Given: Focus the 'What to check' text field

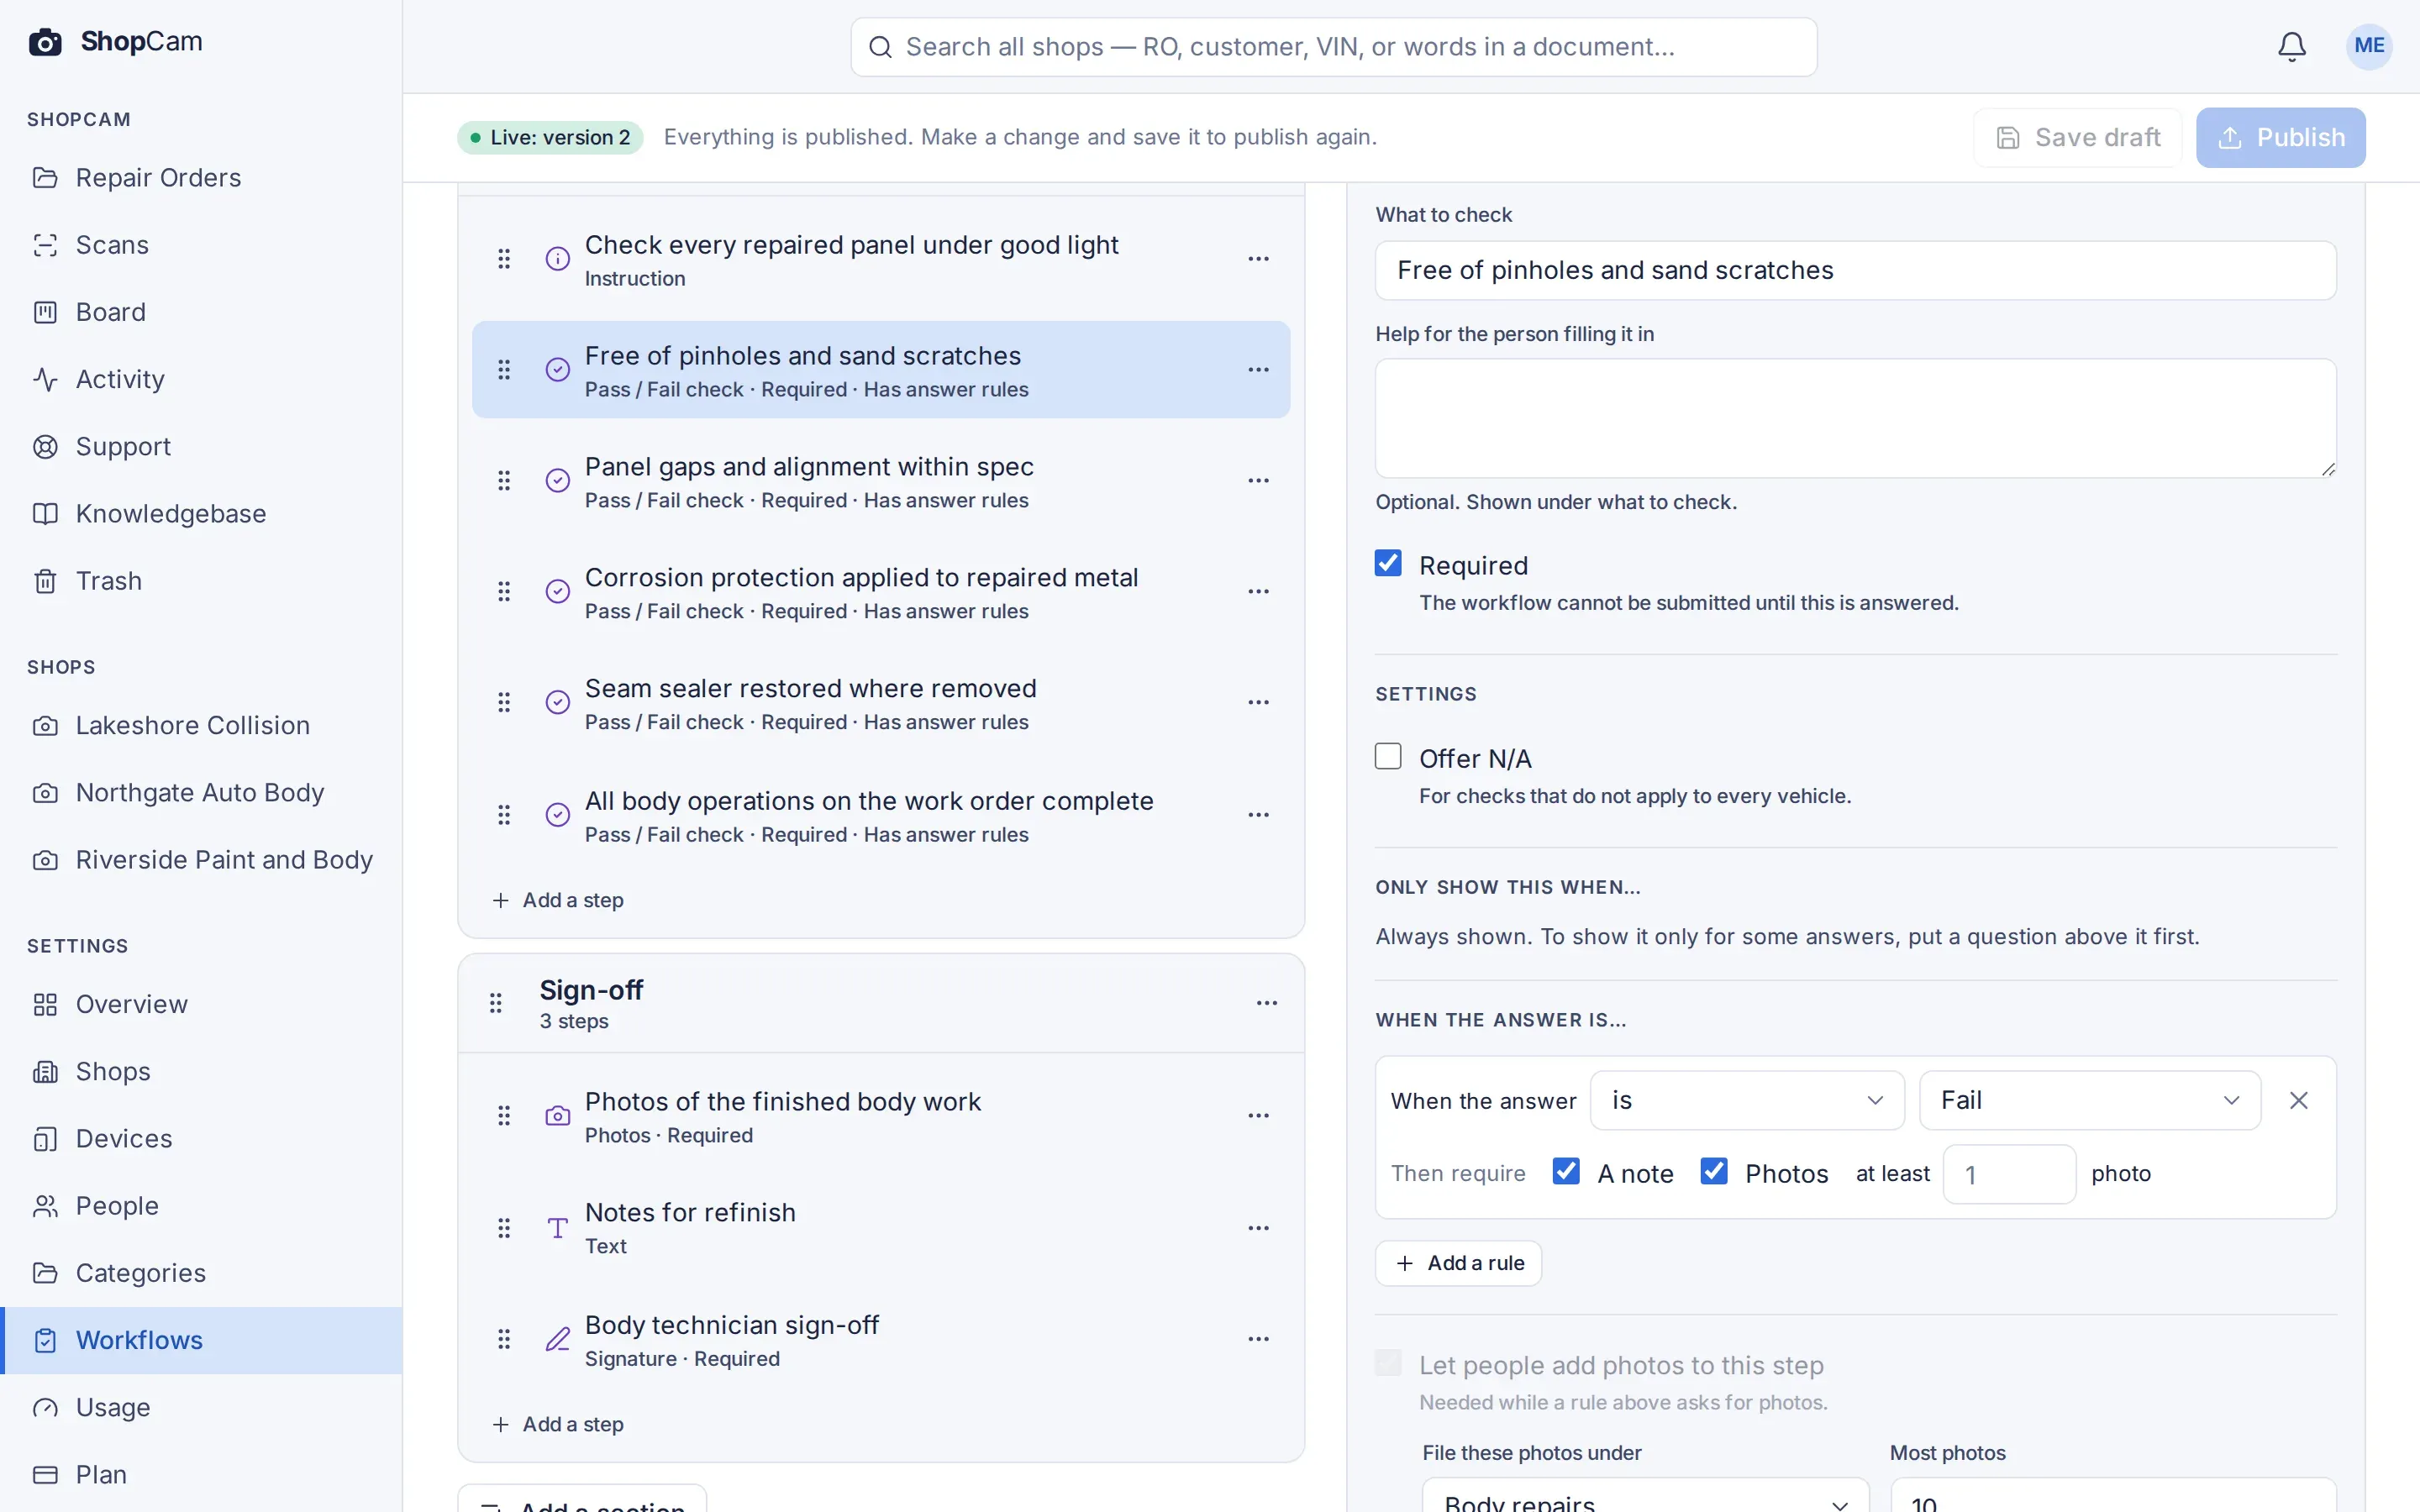Looking at the screenshot, I should pos(1855,271).
